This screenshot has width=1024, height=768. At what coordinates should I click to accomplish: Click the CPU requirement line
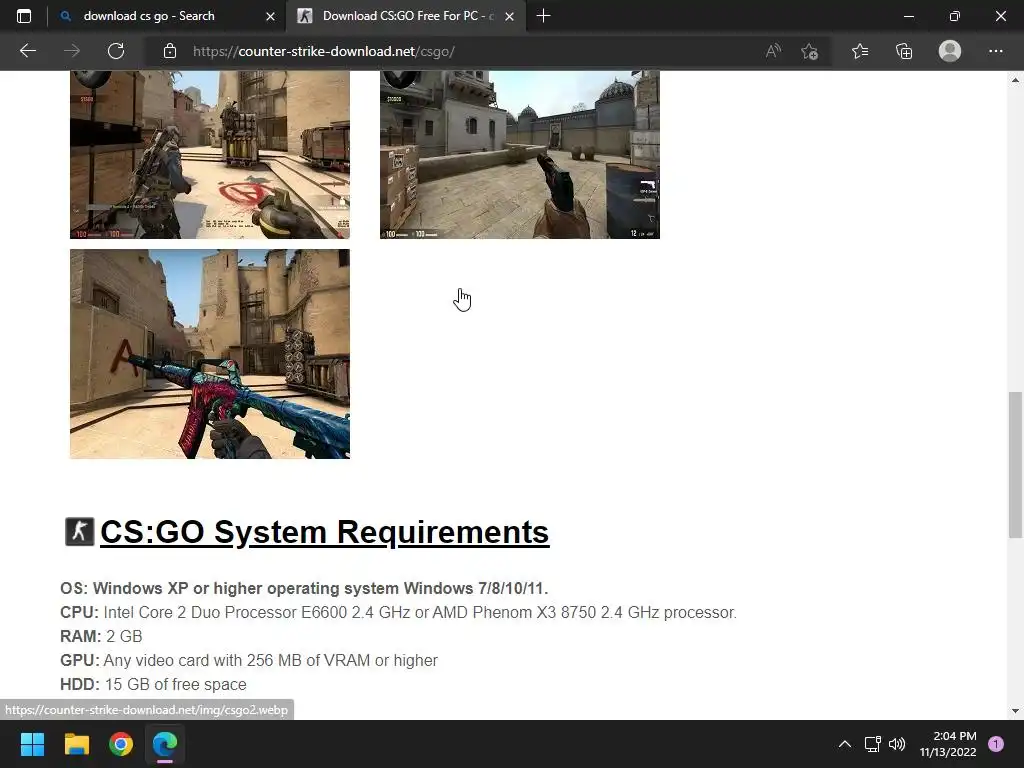click(398, 613)
